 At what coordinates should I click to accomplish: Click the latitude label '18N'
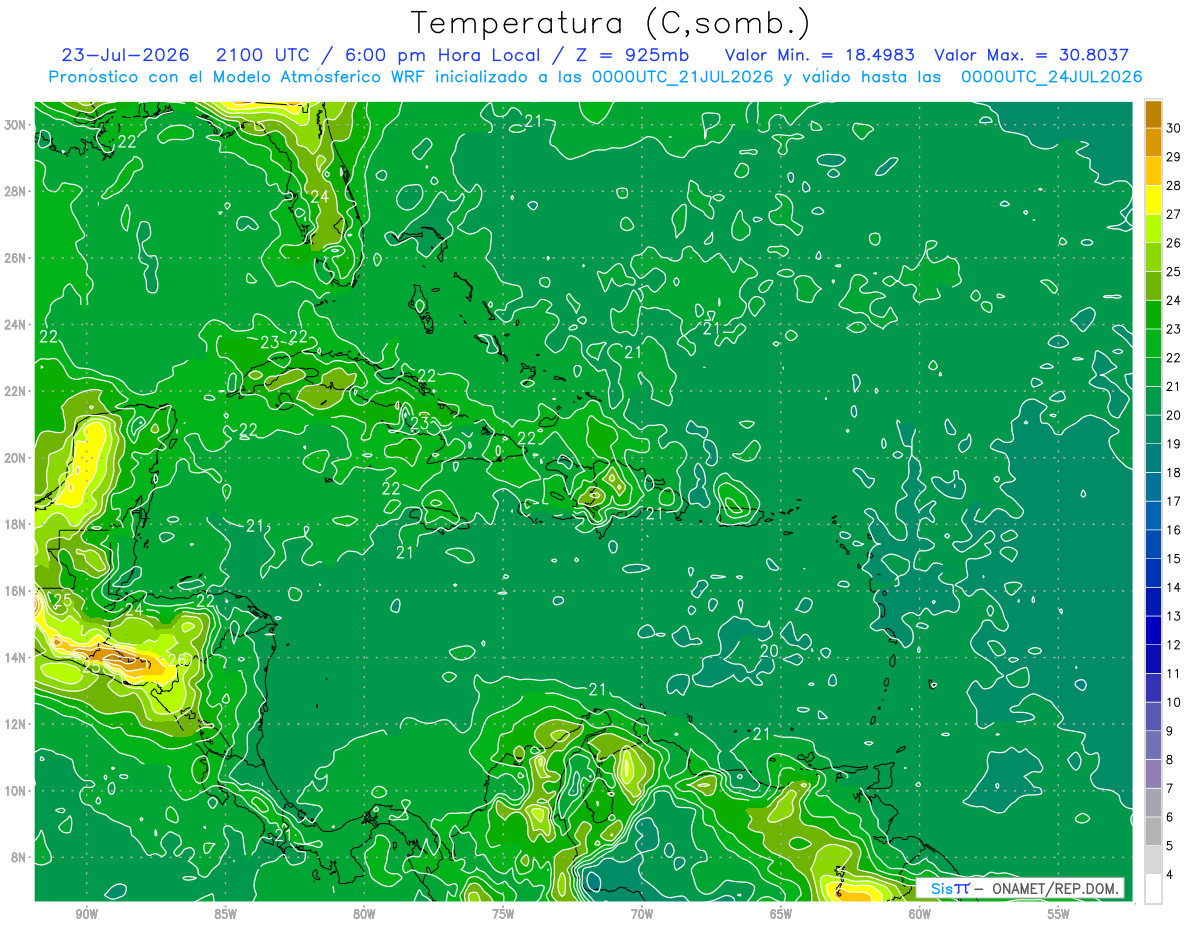coord(17,524)
